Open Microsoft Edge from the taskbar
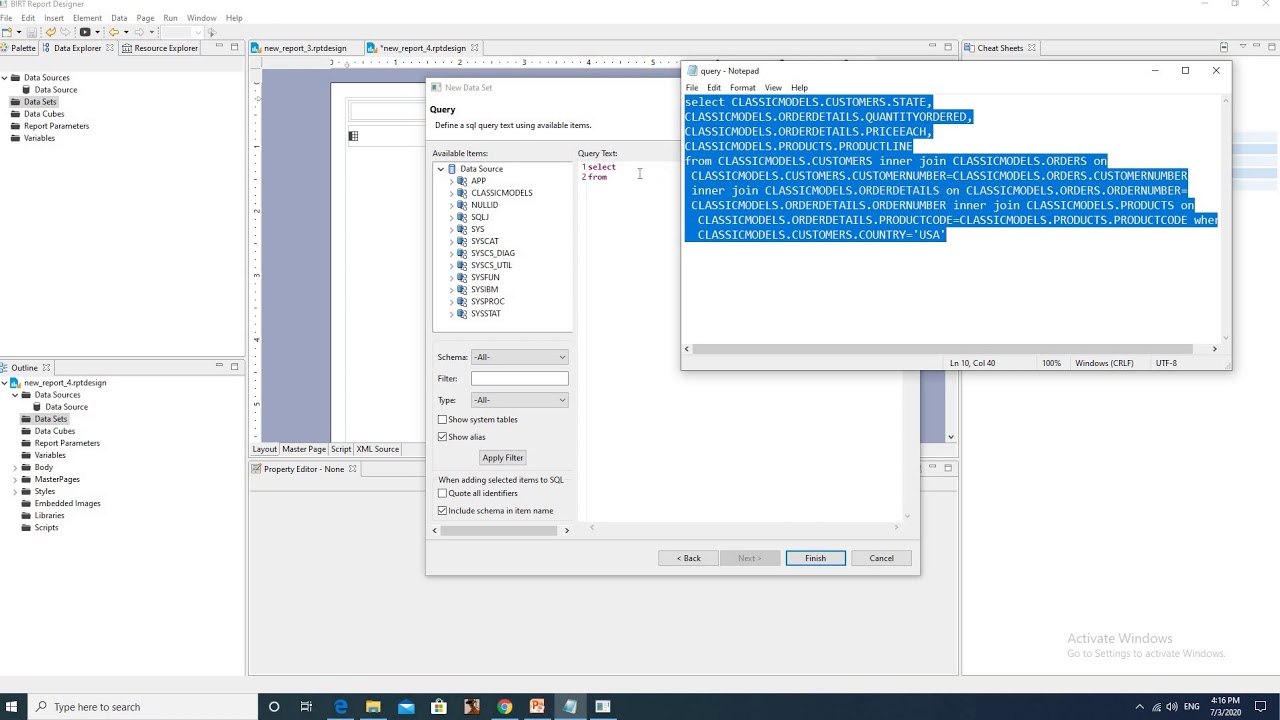 pyautogui.click(x=340, y=707)
